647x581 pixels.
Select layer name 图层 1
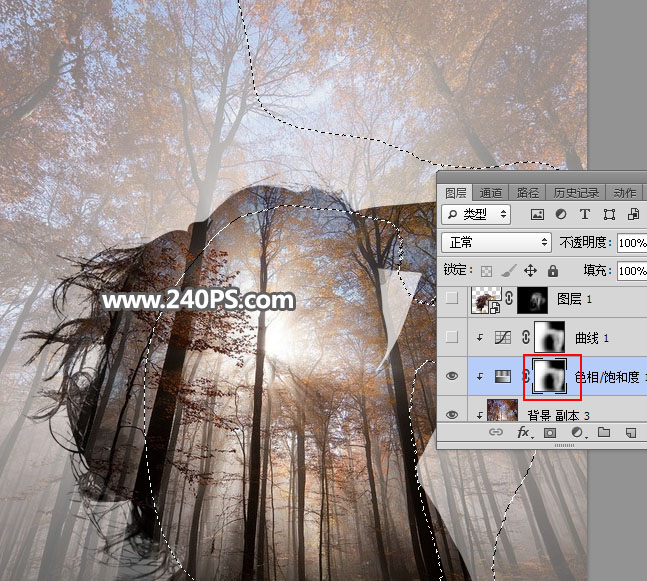pos(574,299)
